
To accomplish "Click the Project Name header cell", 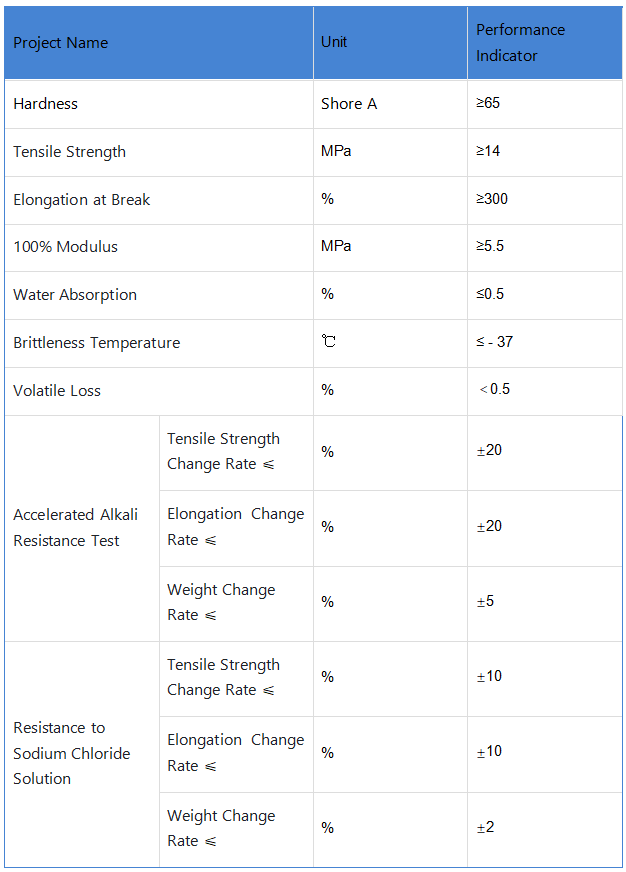I will click(x=60, y=43).
